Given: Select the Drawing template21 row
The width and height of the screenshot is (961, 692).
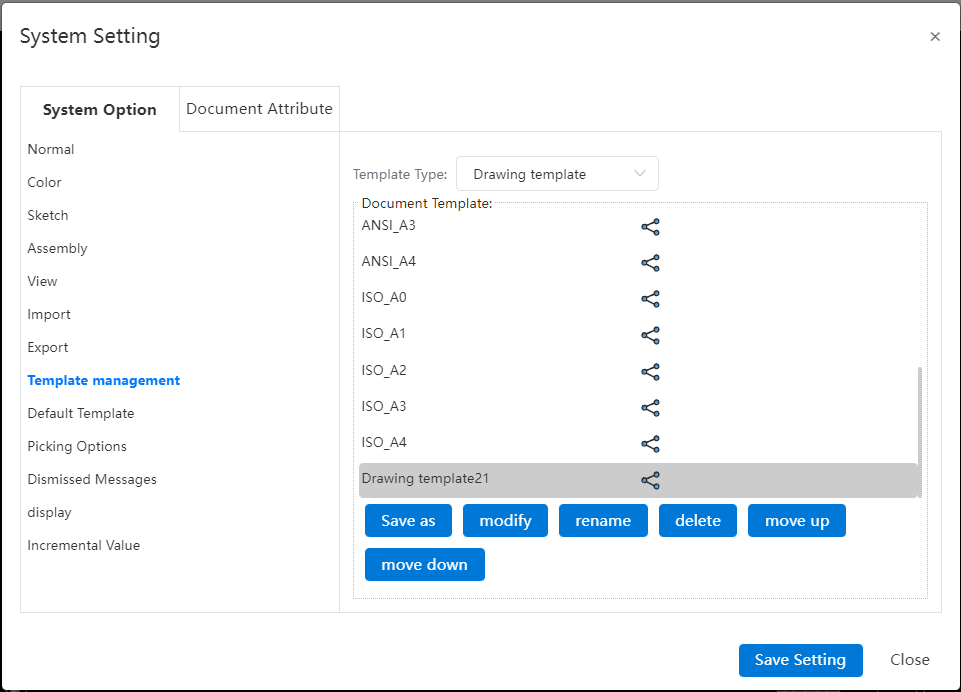Looking at the screenshot, I should pyautogui.click(x=637, y=479).
